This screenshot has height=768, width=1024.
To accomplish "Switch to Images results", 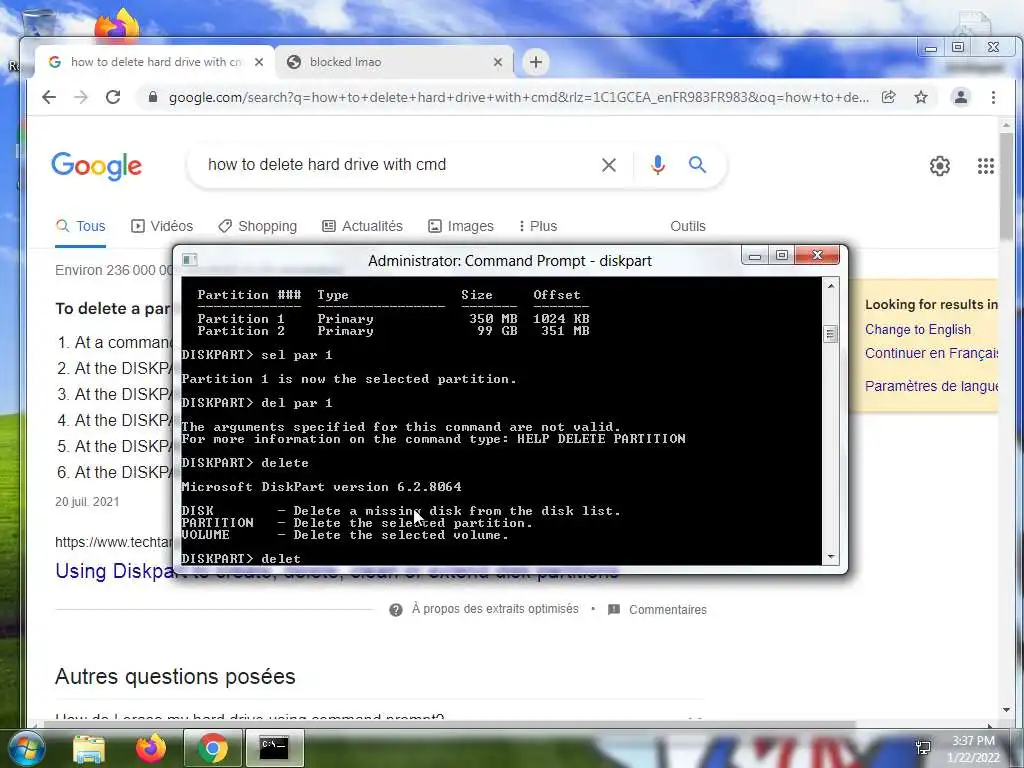I will (x=461, y=226).
